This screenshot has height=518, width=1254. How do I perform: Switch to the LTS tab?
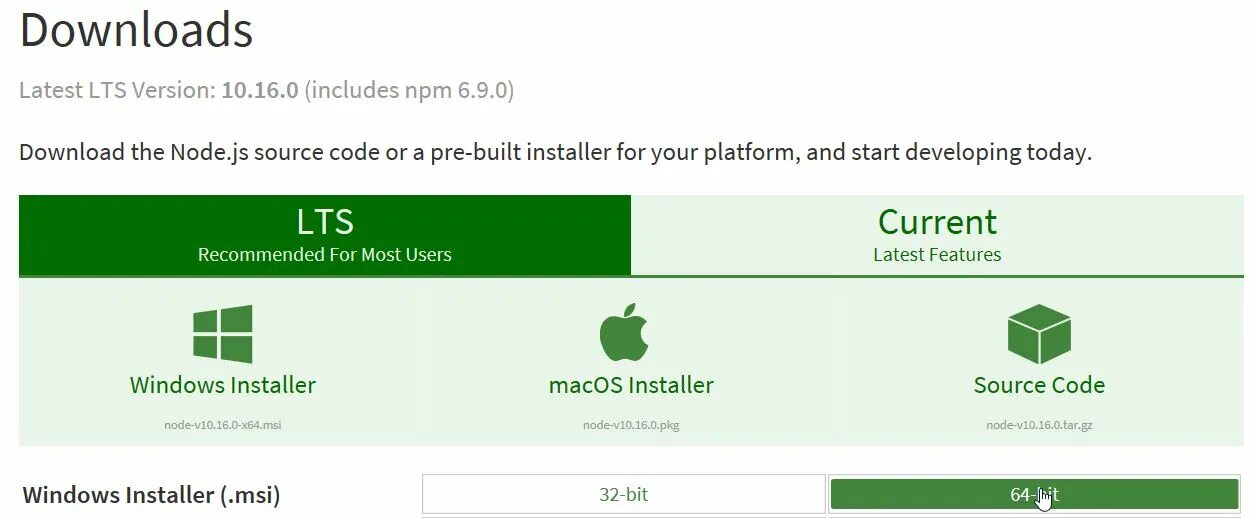click(x=325, y=235)
